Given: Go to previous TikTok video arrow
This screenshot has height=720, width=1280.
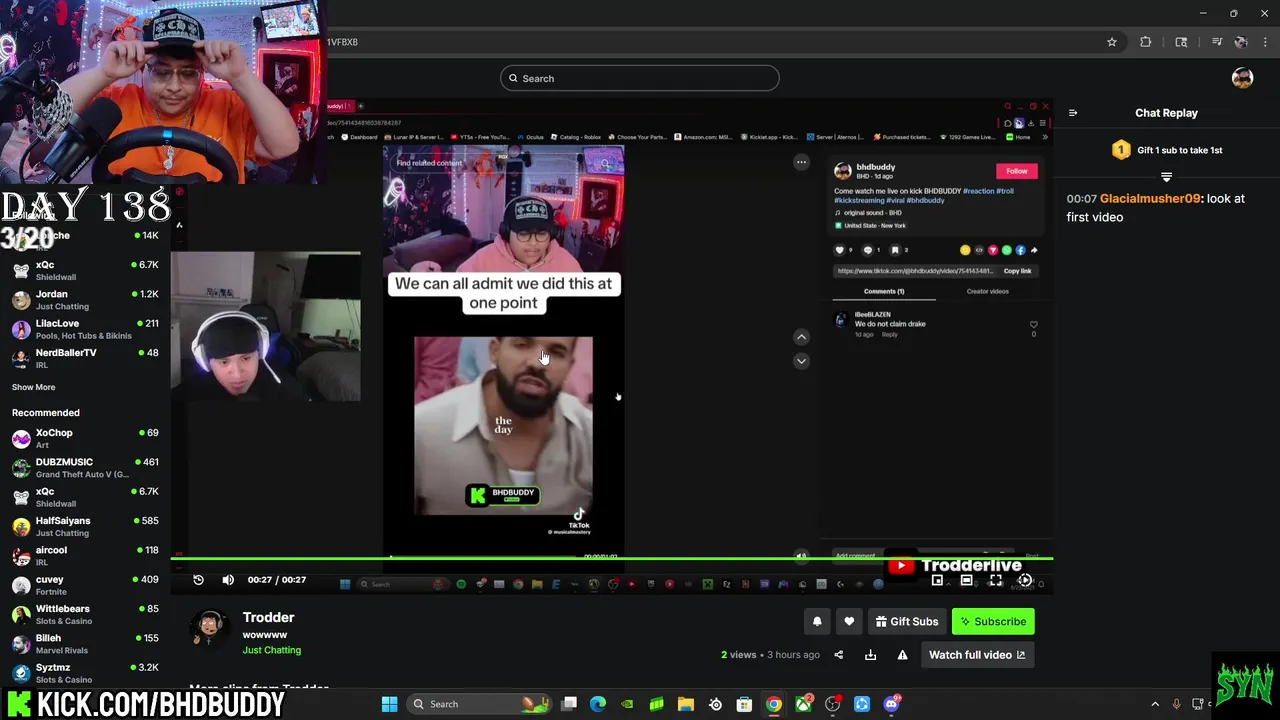Looking at the screenshot, I should [x=801, y=337].
